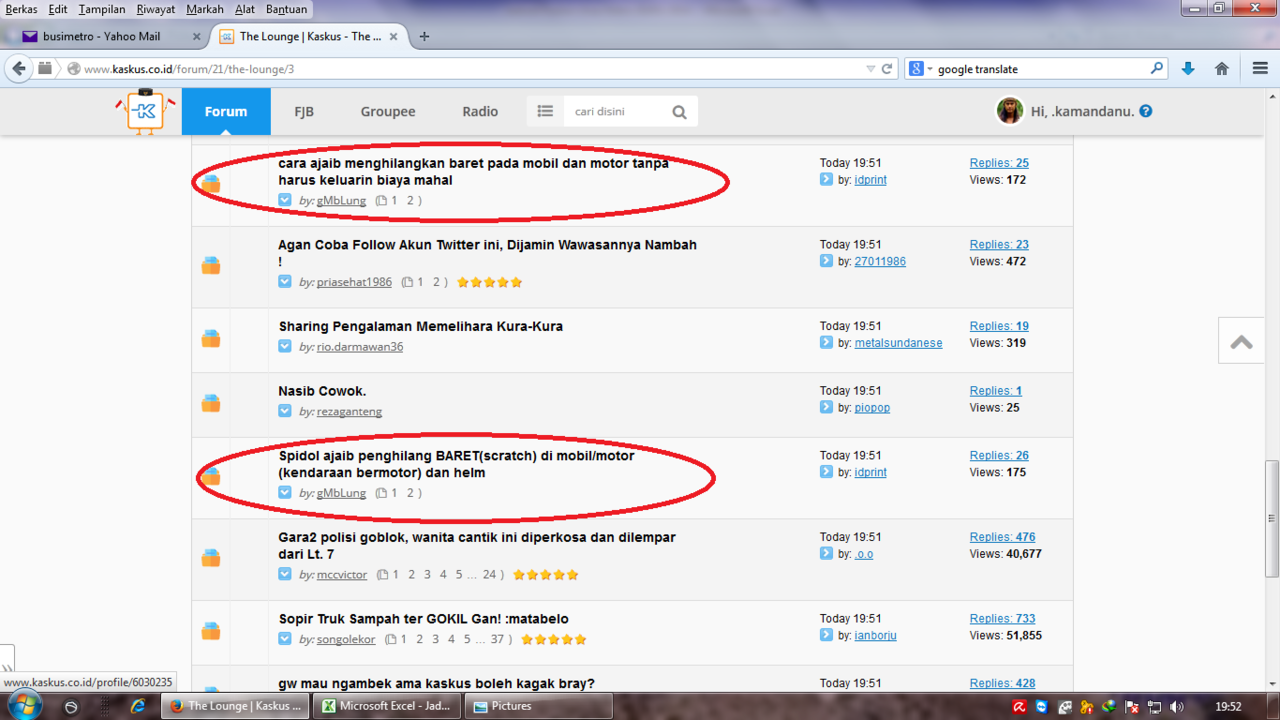Open the Firefox hamburger menu
Image resolution: width=1280 pixels, height=720 pixels.
1260,69
